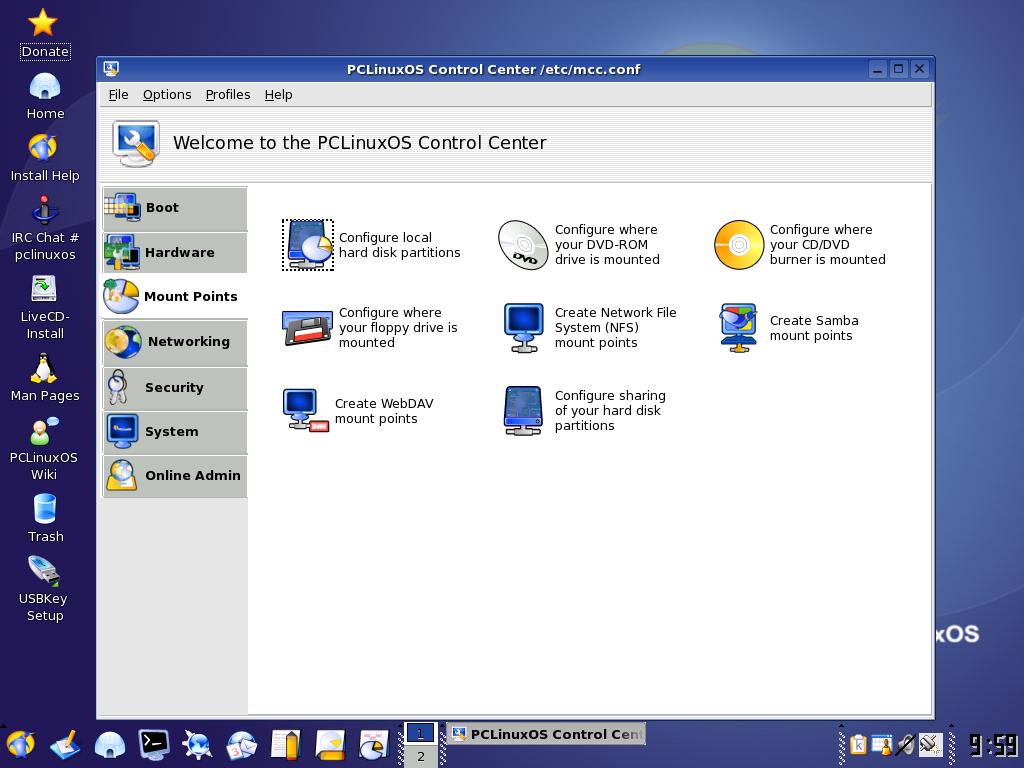Open the Profiles menu
The height and width of the screenshot is (768, 1024).
click(228, 95)
